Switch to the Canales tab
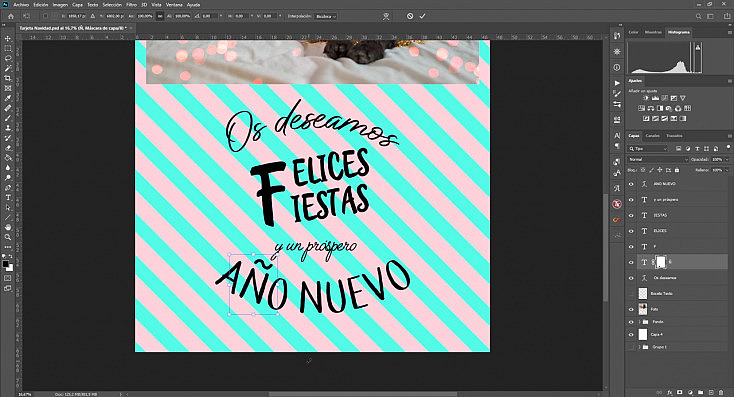The image size is (734, 397). tap(653, 136)
